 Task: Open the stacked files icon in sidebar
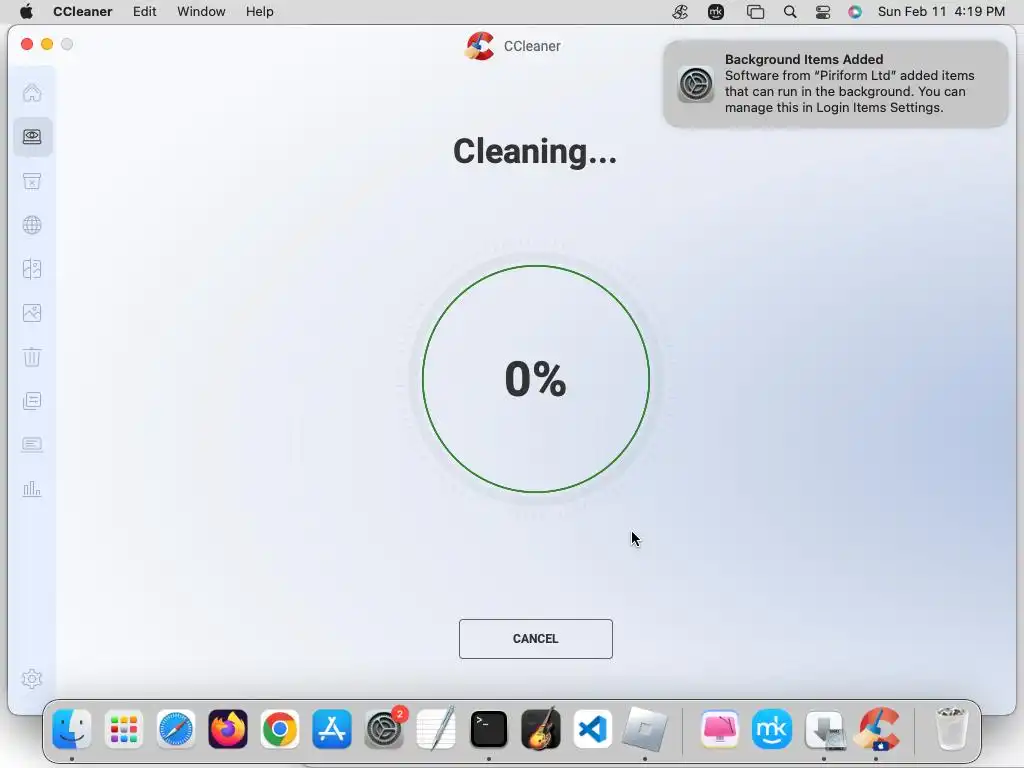click(x=32, y=401)
